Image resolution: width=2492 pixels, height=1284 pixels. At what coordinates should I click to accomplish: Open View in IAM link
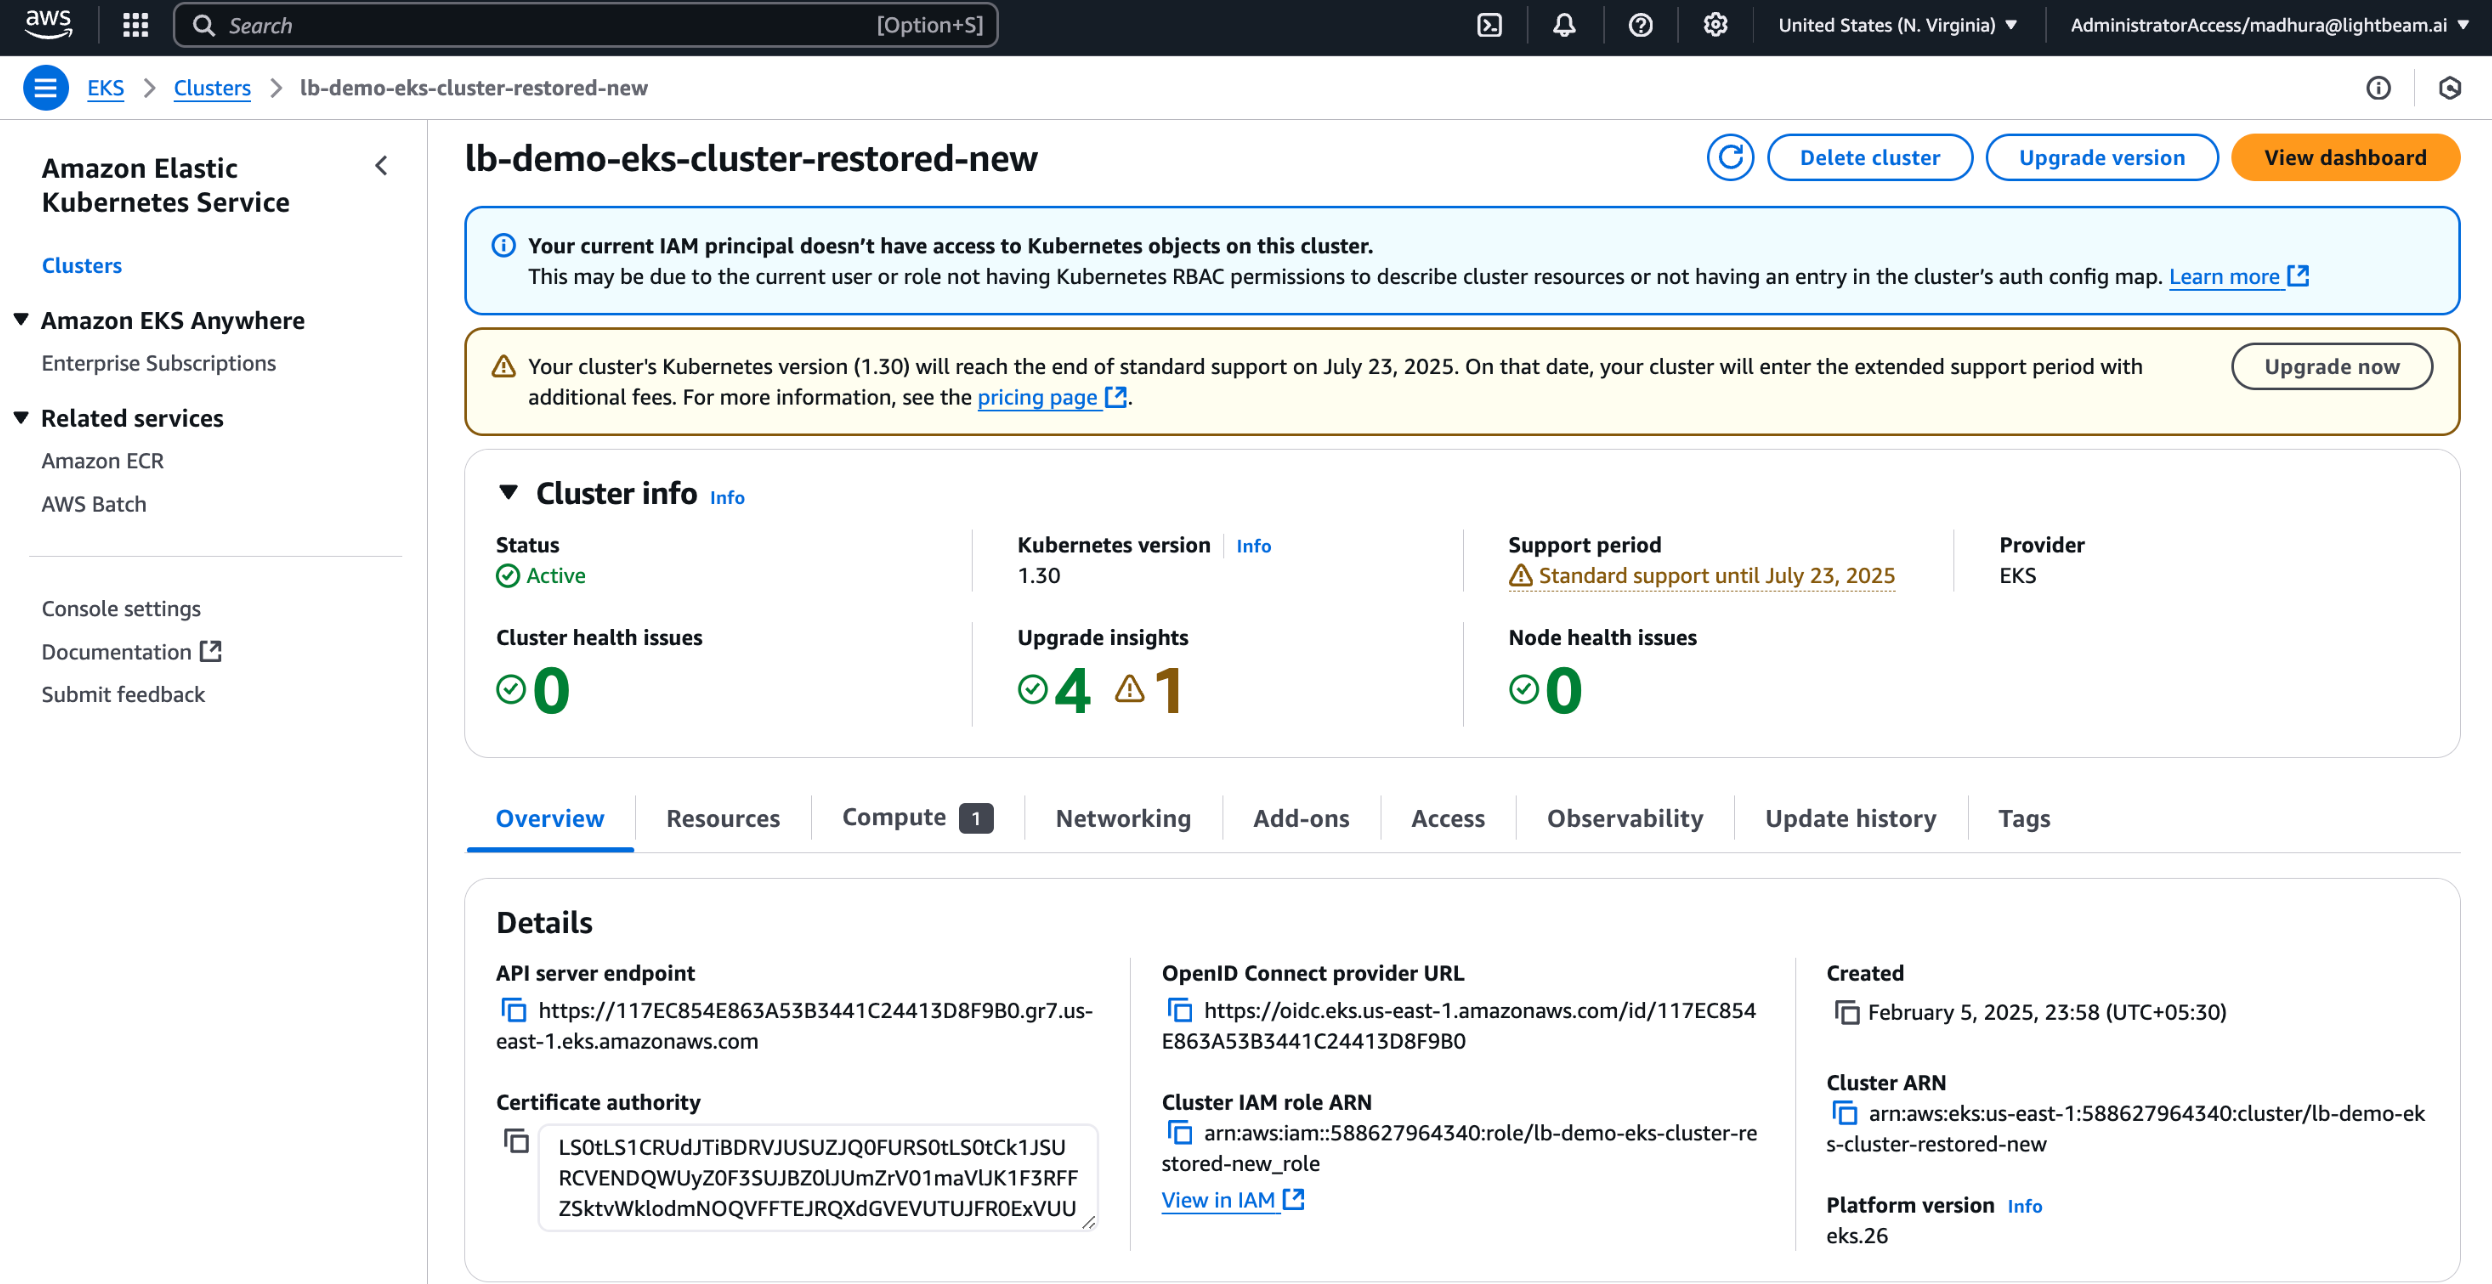point(1233,1200)
